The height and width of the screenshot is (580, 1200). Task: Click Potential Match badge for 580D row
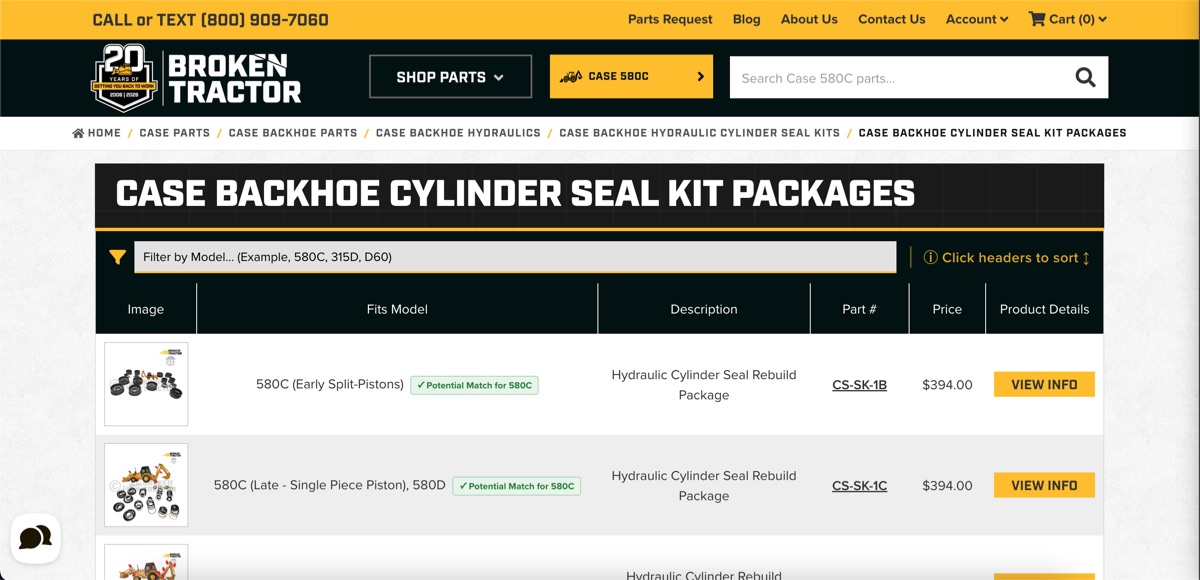tap(517, 486)
